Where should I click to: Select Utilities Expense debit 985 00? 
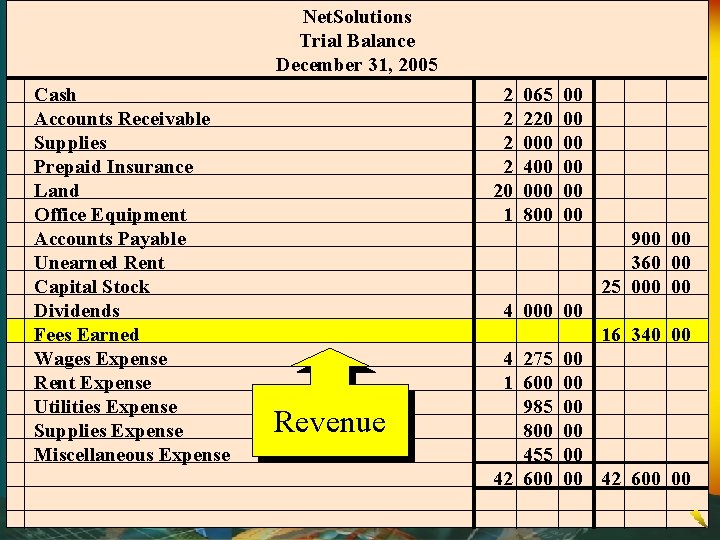pyautogui.click(x=553, y=407)
